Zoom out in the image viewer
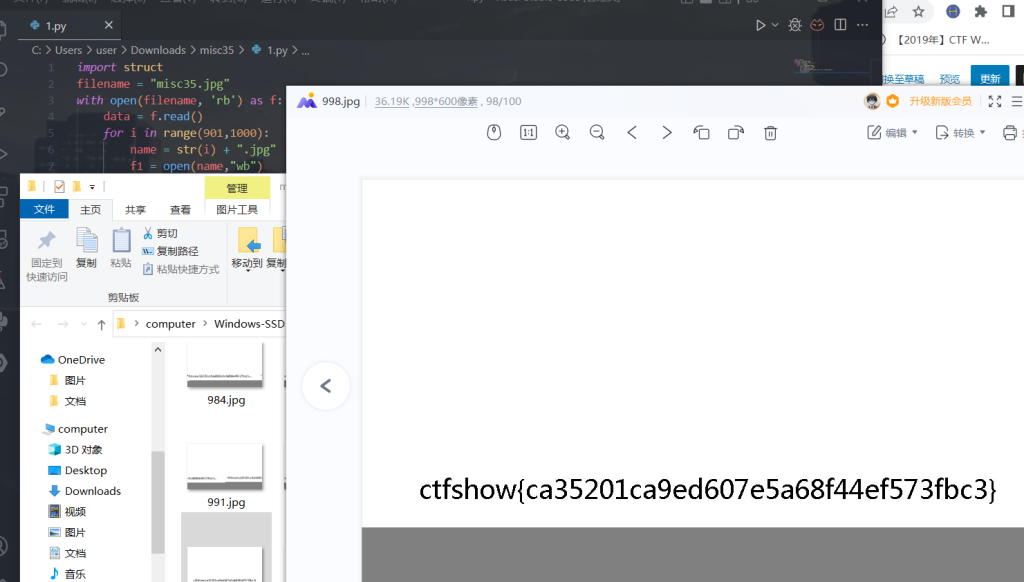Image resolution: width=1024 pixels, height=582 pixels. (x=597, y=132)
